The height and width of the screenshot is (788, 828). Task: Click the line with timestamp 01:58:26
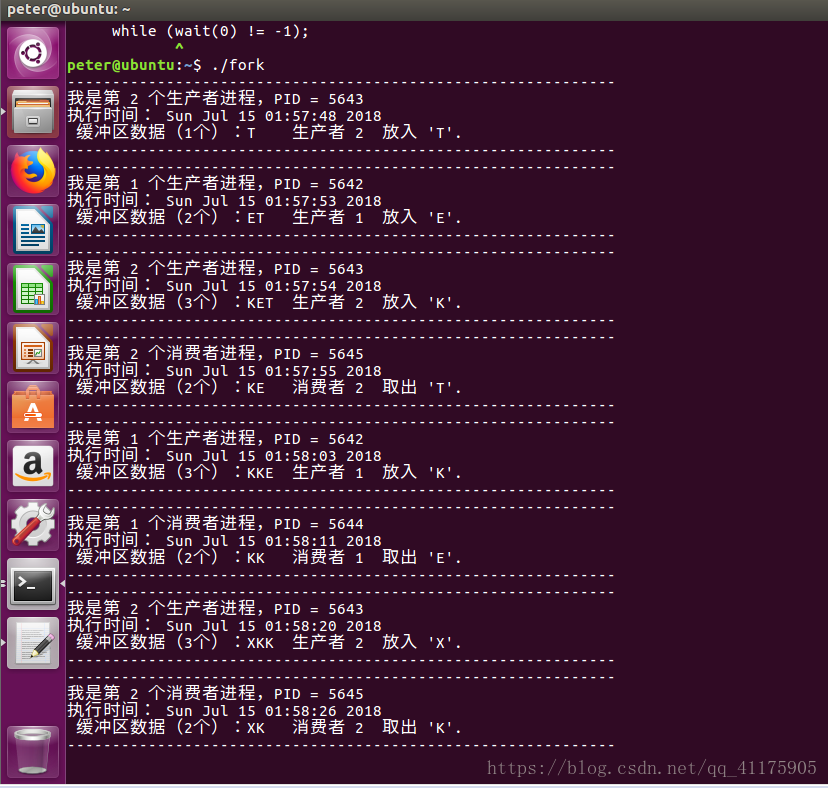[x=224, y=711]
